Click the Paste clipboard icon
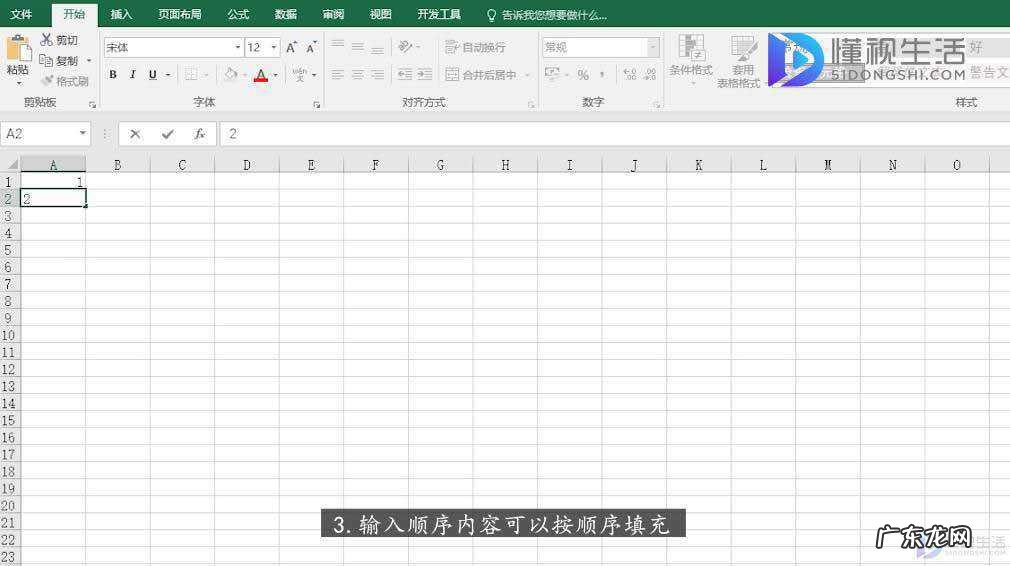Image resolution: width=1010 pixels, height=566 pixels. 18,49
